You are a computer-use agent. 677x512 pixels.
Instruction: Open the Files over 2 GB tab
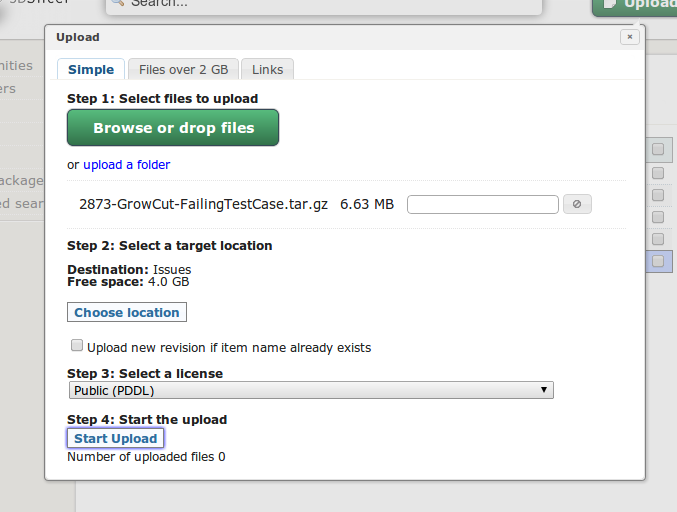coord(183,69)
